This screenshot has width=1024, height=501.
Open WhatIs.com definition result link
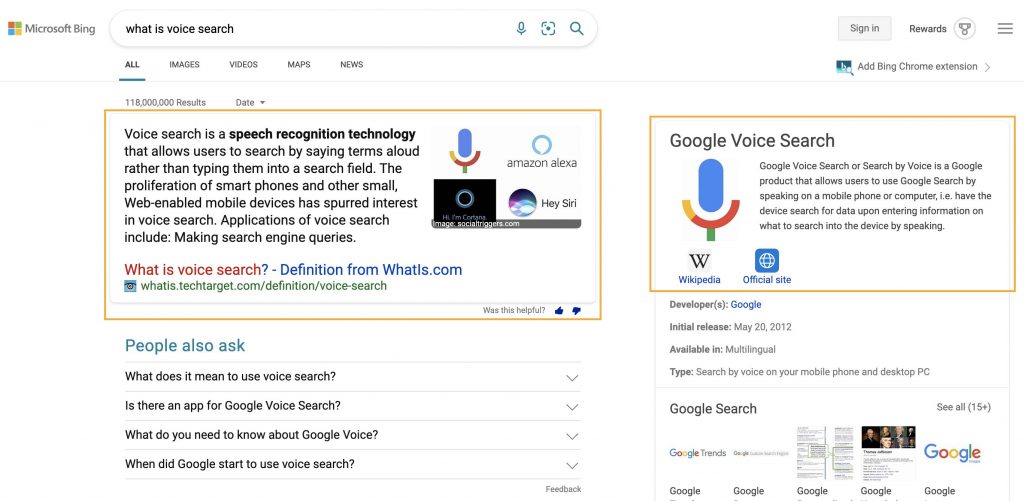point(293,270)
